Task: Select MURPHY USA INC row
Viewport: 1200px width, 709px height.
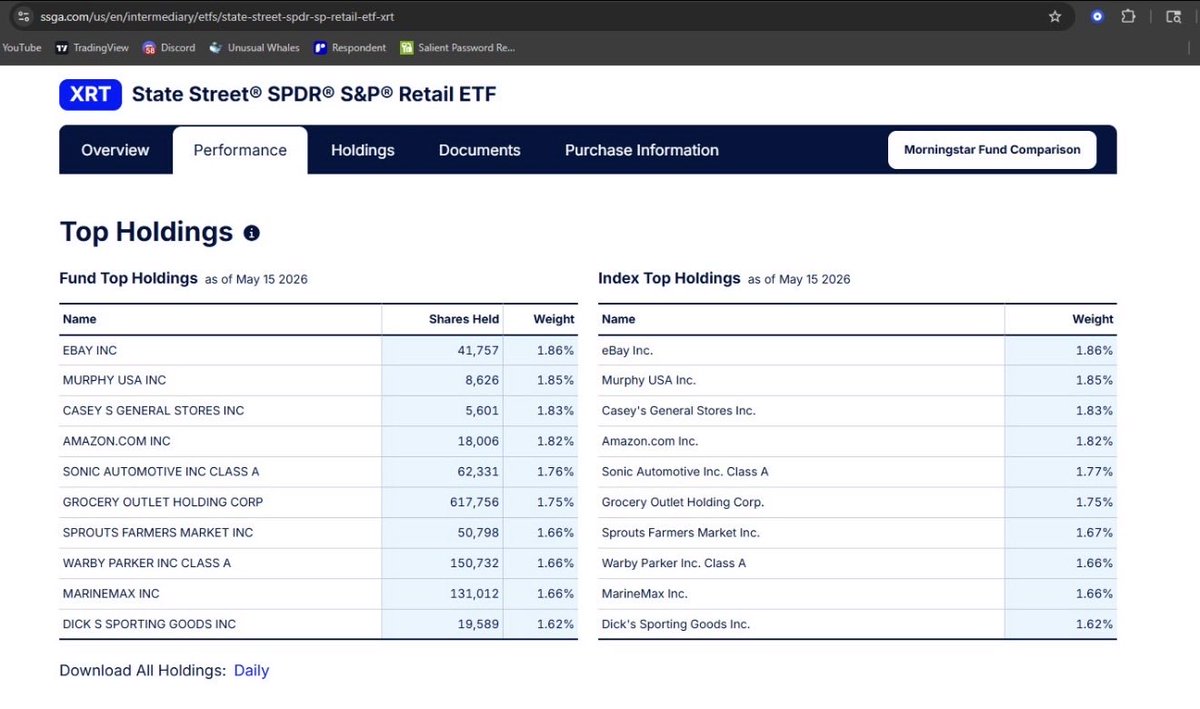Action: 318,380
